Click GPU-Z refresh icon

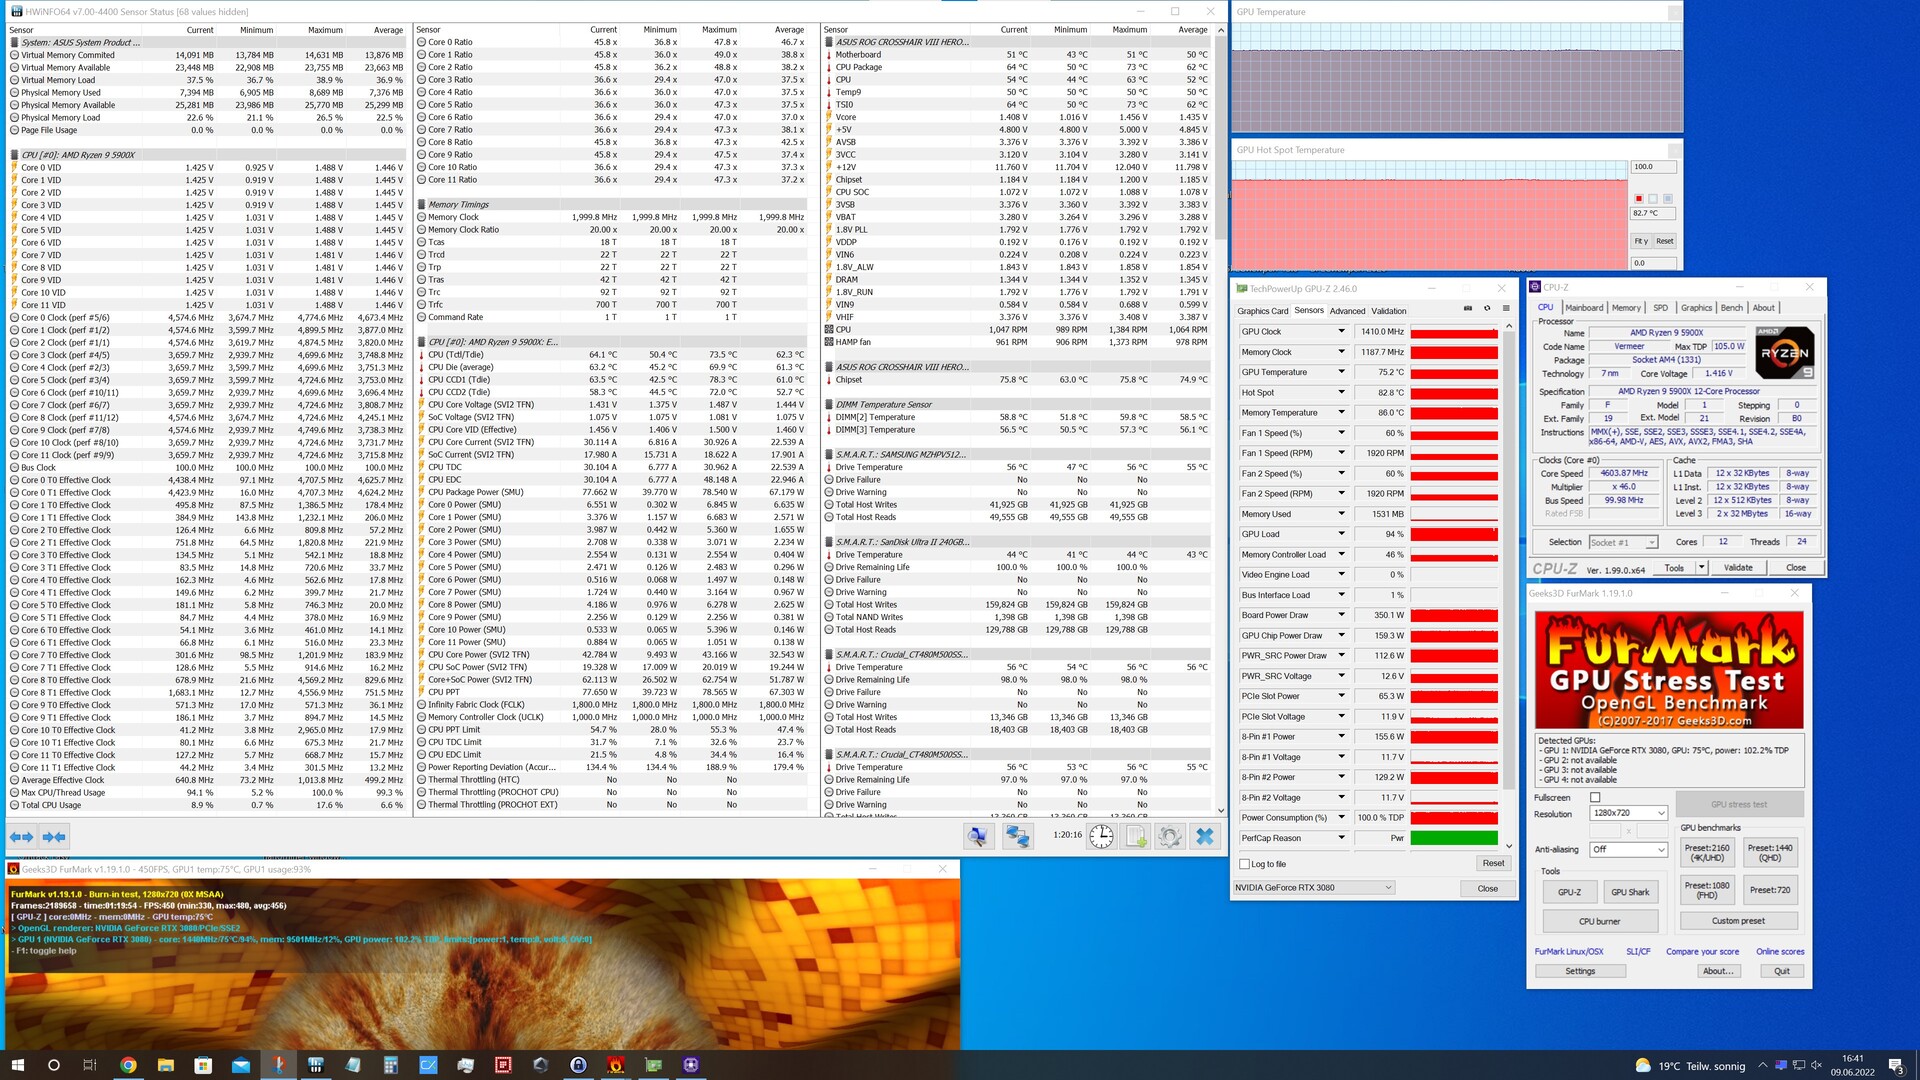pyautogui.click(x=1487, y=309)
